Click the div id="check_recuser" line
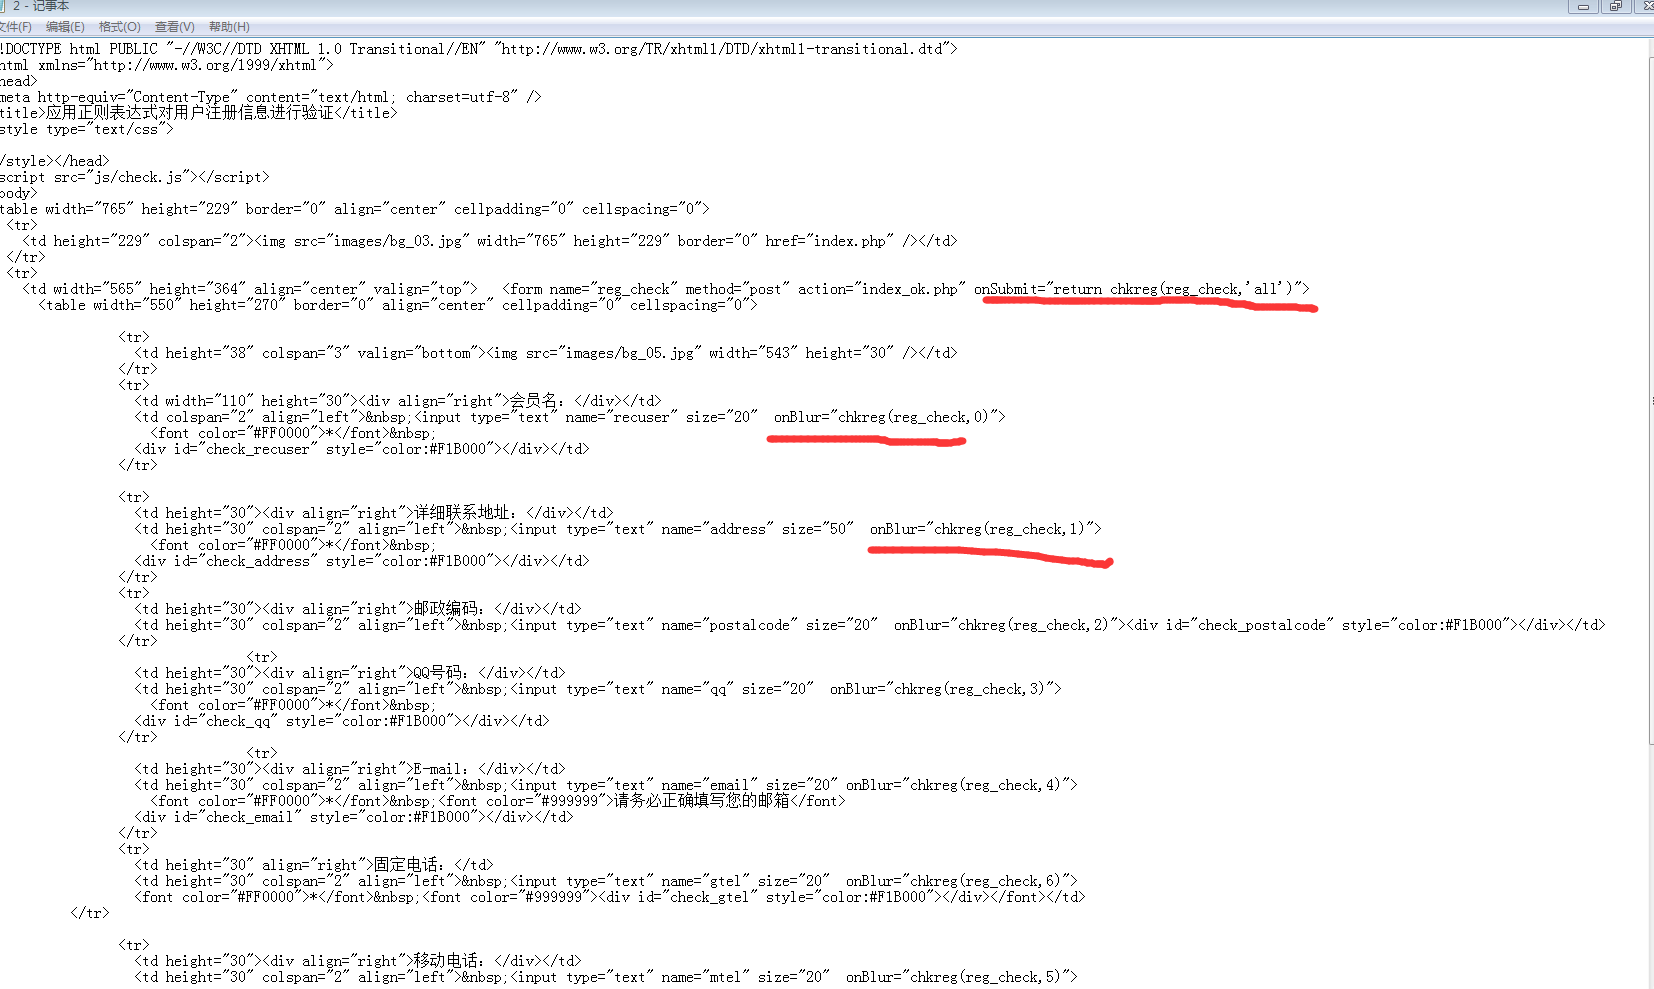Image resolution: width=1654 pixels, height=989 pixels. click(362, 449)
